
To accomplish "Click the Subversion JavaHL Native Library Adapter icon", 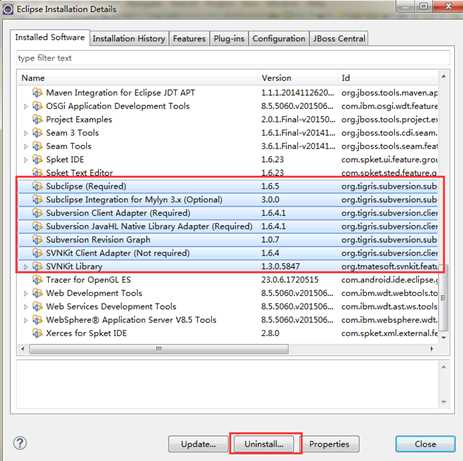I will click(x=37, y=226).
